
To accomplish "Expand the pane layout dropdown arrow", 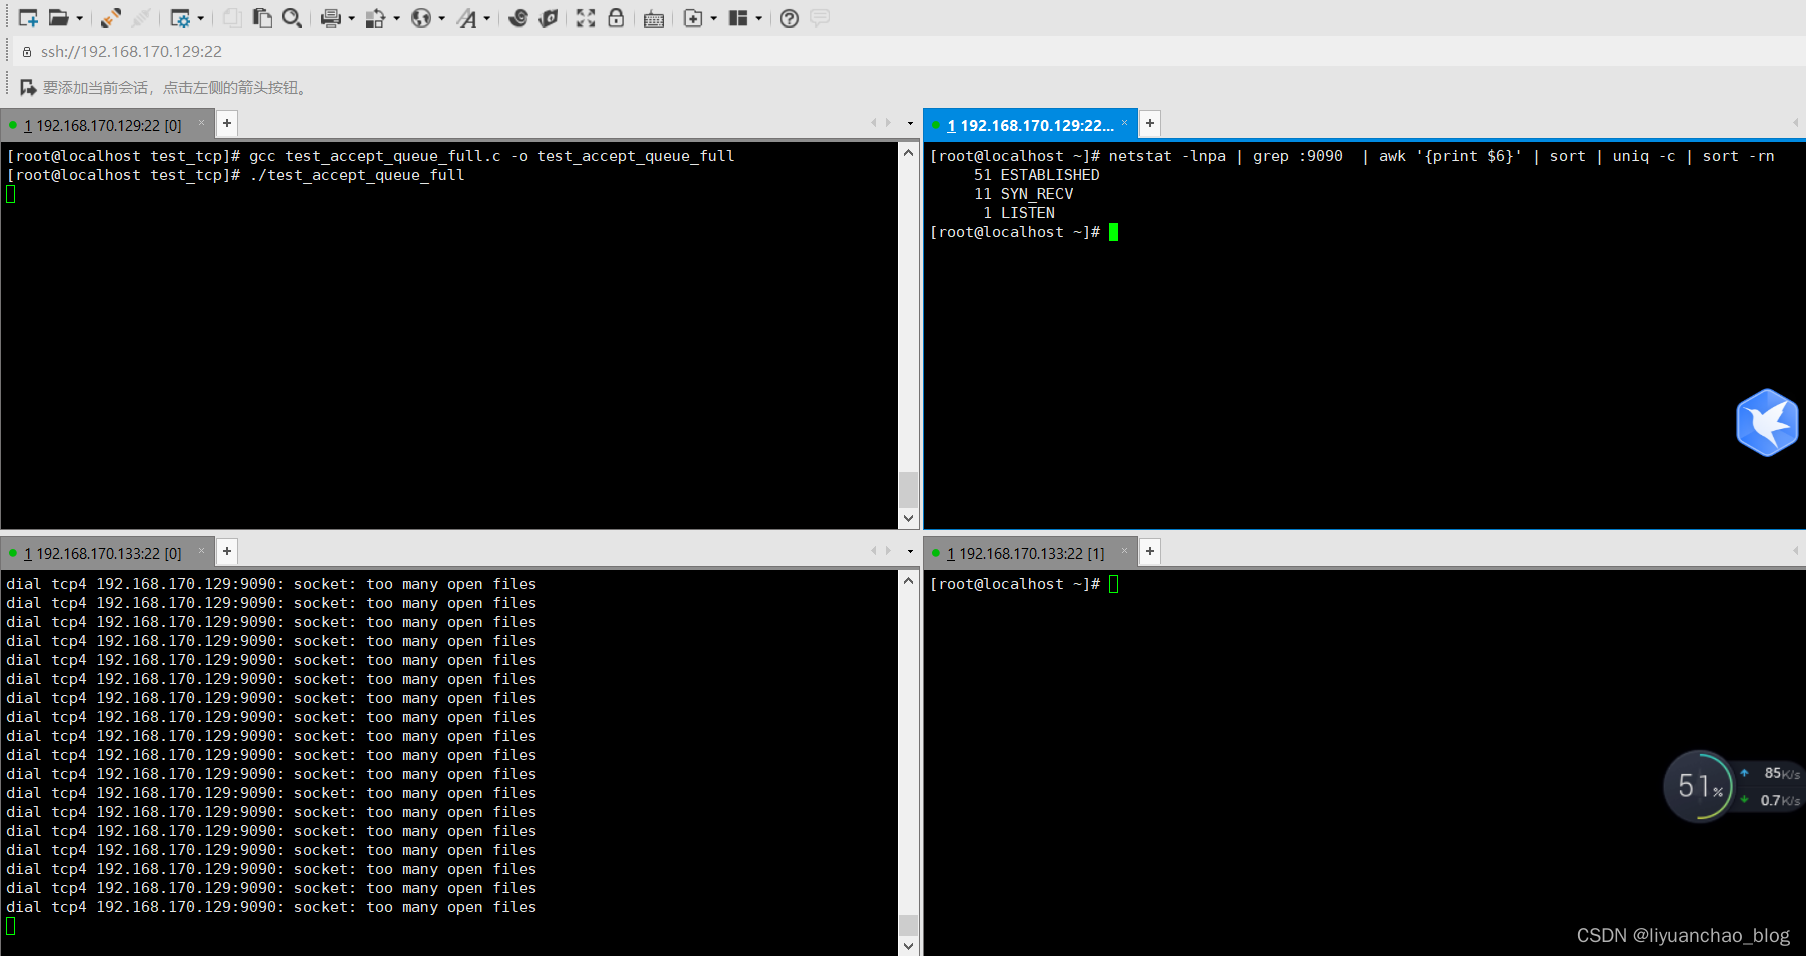I will coord(759,18).
